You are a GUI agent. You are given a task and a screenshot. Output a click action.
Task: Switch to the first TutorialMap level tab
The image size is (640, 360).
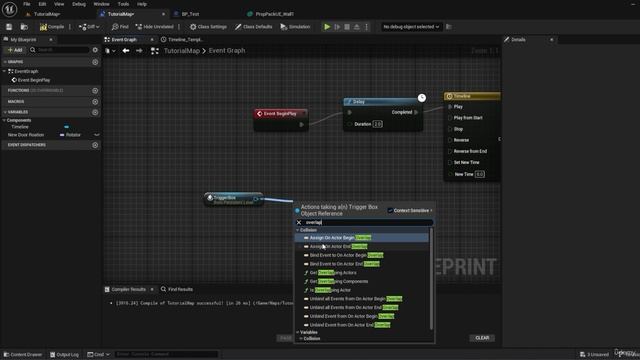pyautogui.click(x=47, y=14)
